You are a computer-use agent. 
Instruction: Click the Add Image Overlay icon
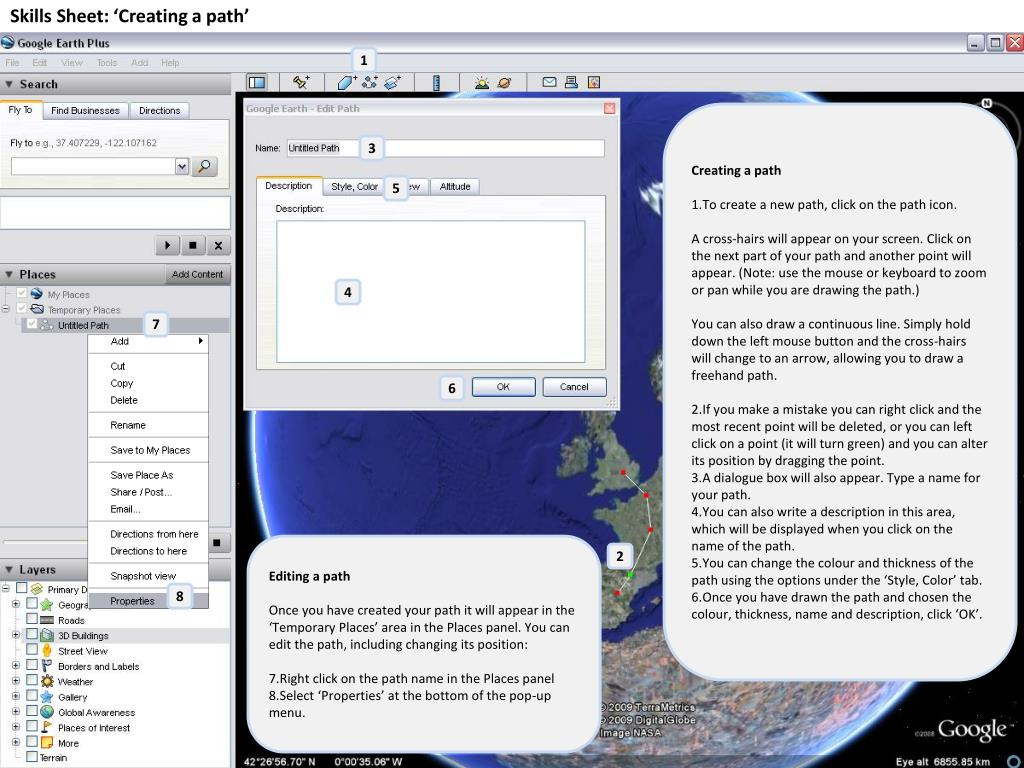[x=392, y=82]
